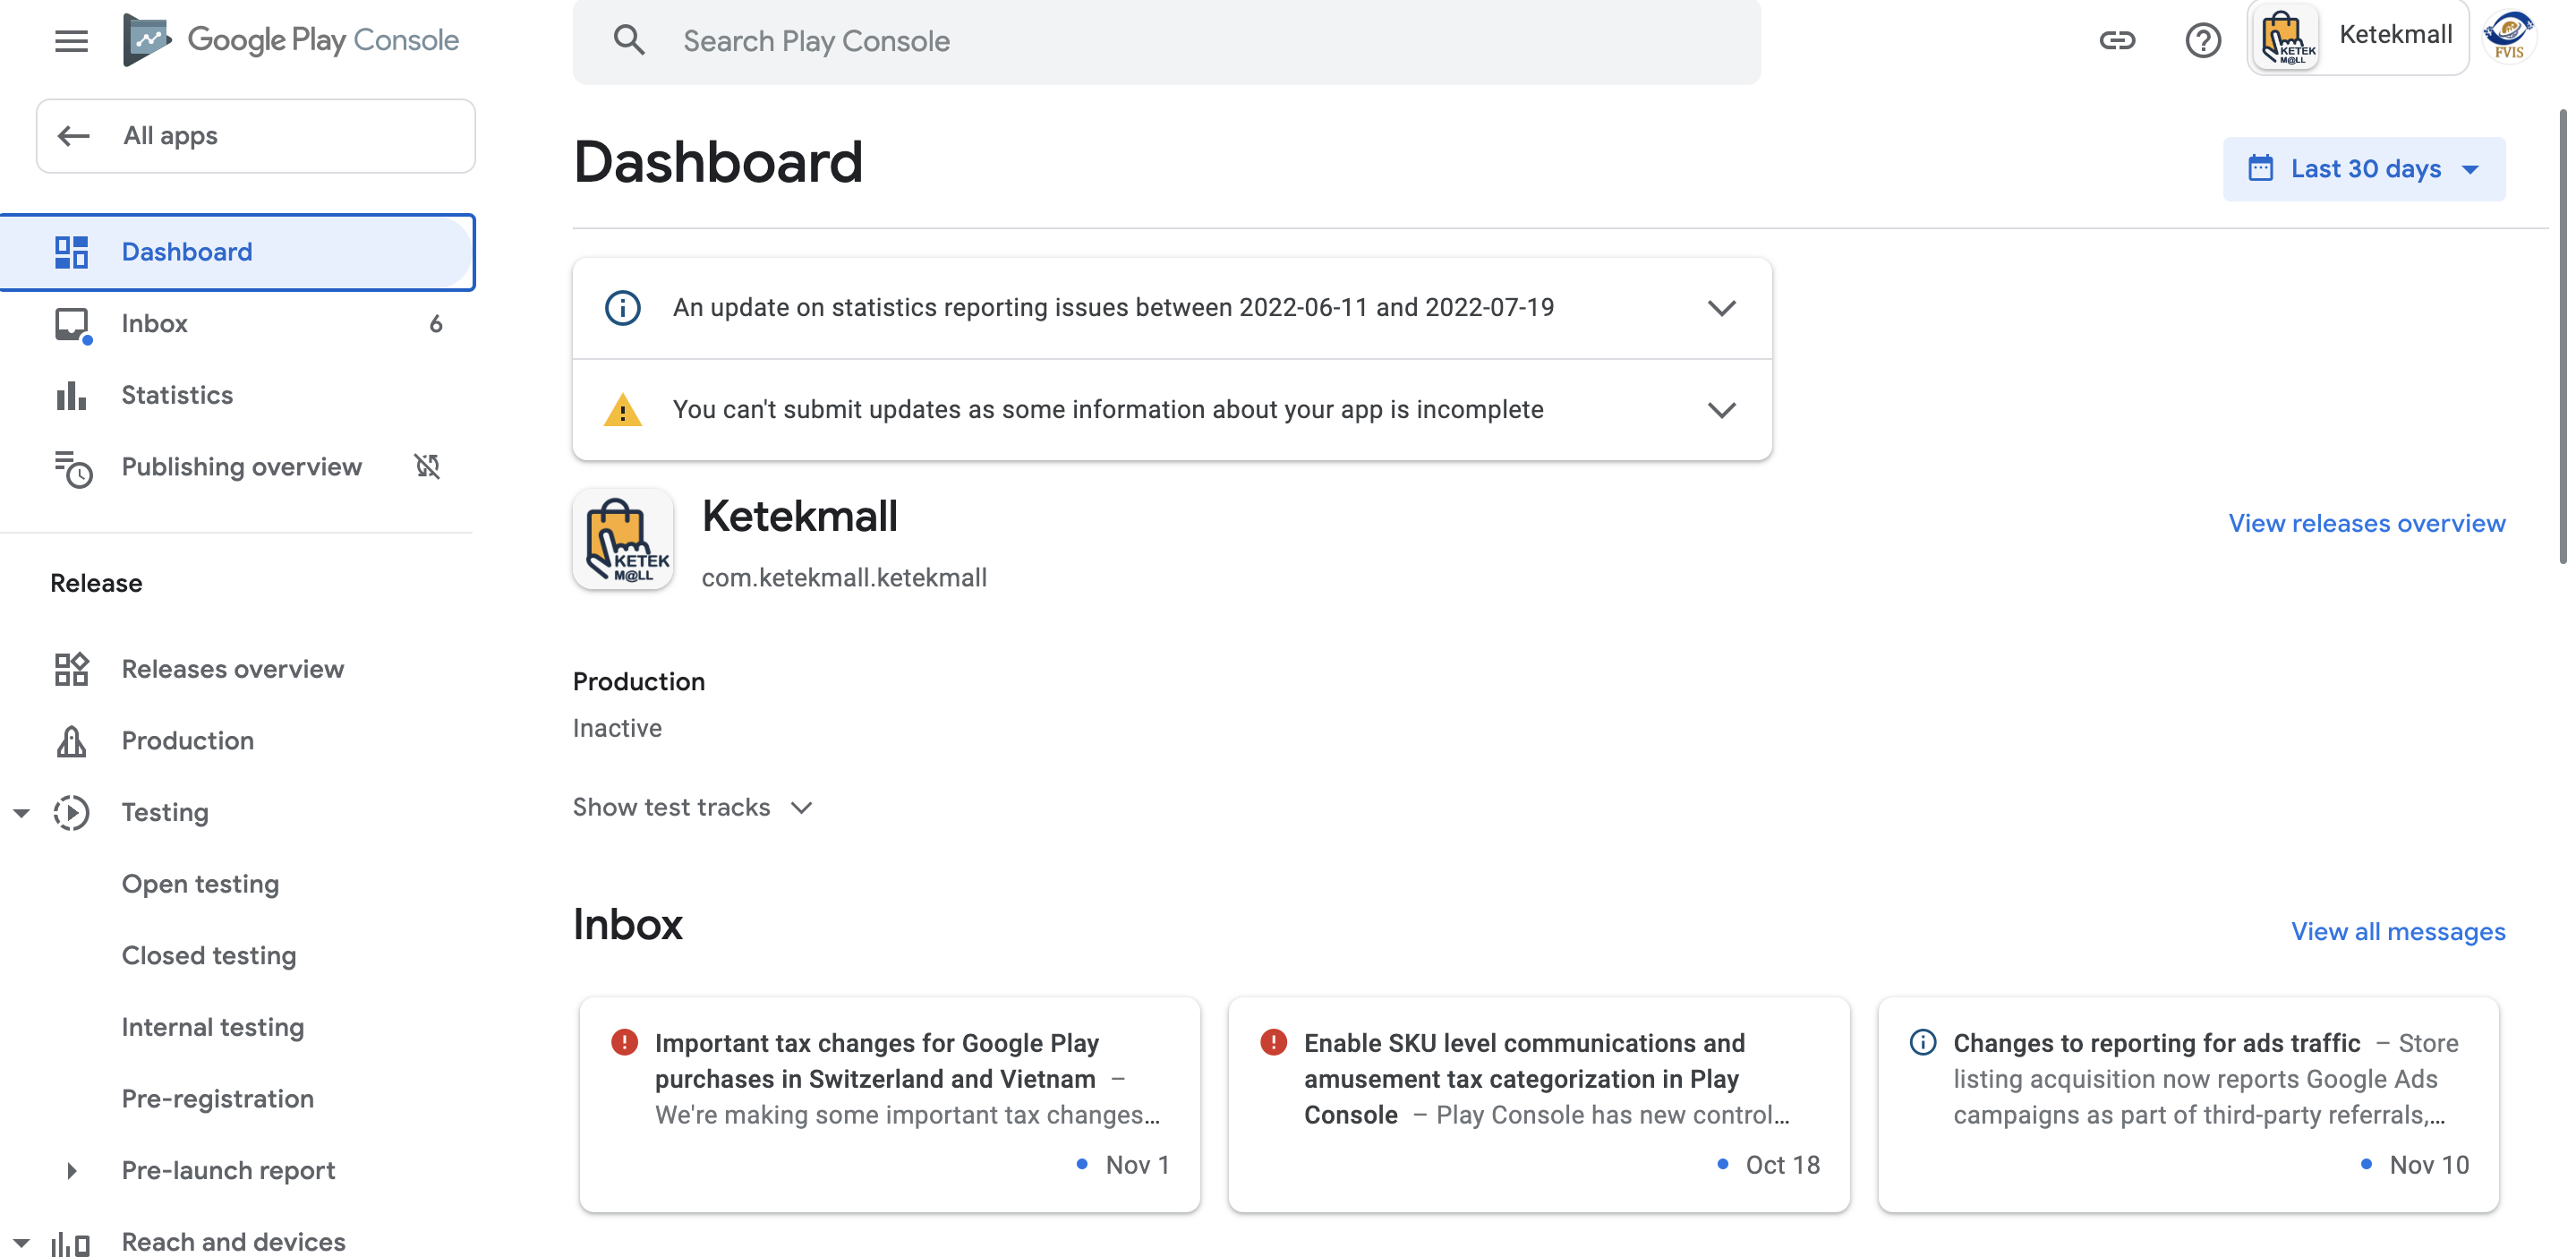
Task: Open the help question mark icon
Action: pyautogui.click(x=2203, y=40)
